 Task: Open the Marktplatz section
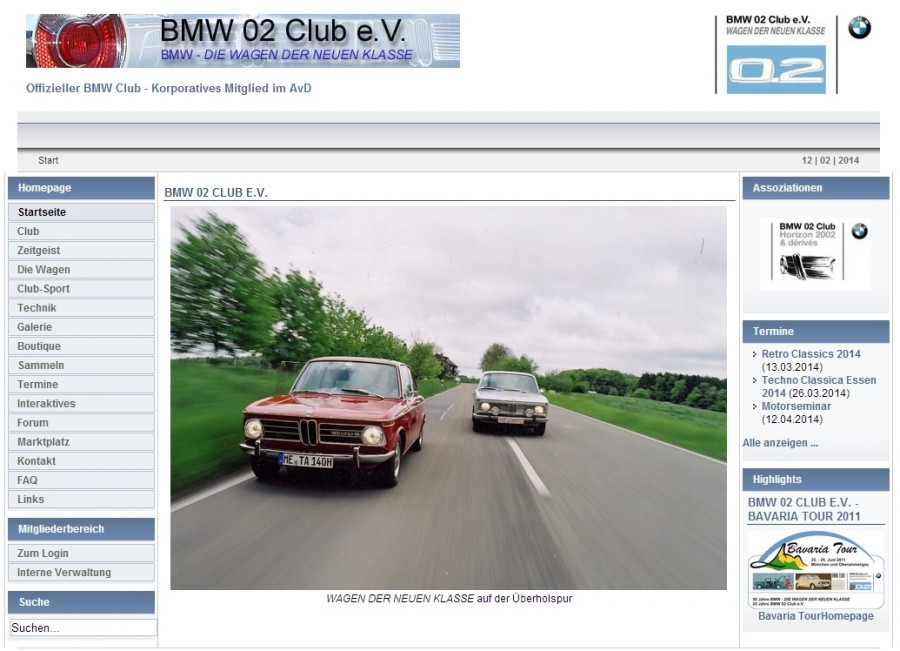[82, 441]
